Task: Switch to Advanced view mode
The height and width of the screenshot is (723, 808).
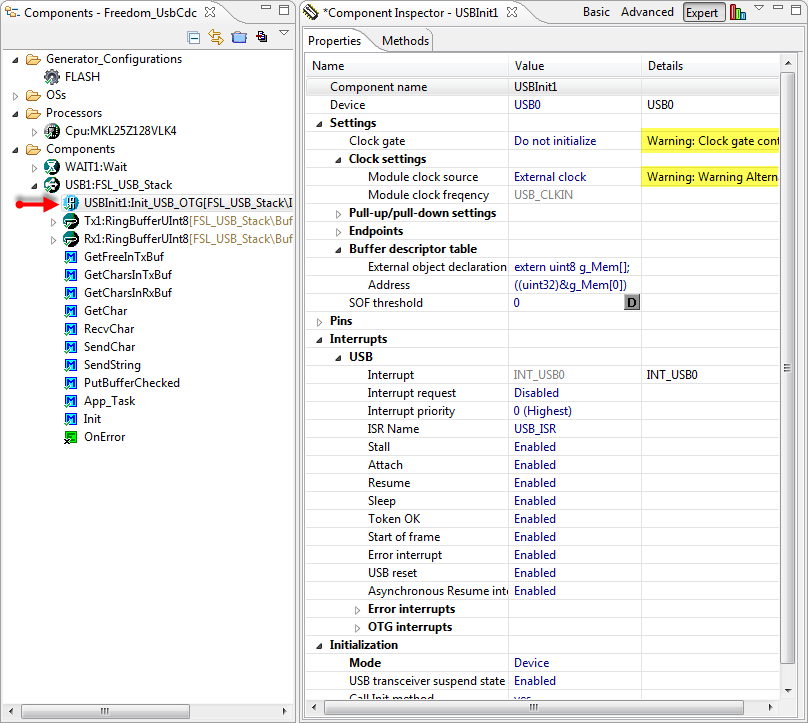Action: (x=647, y=12)
